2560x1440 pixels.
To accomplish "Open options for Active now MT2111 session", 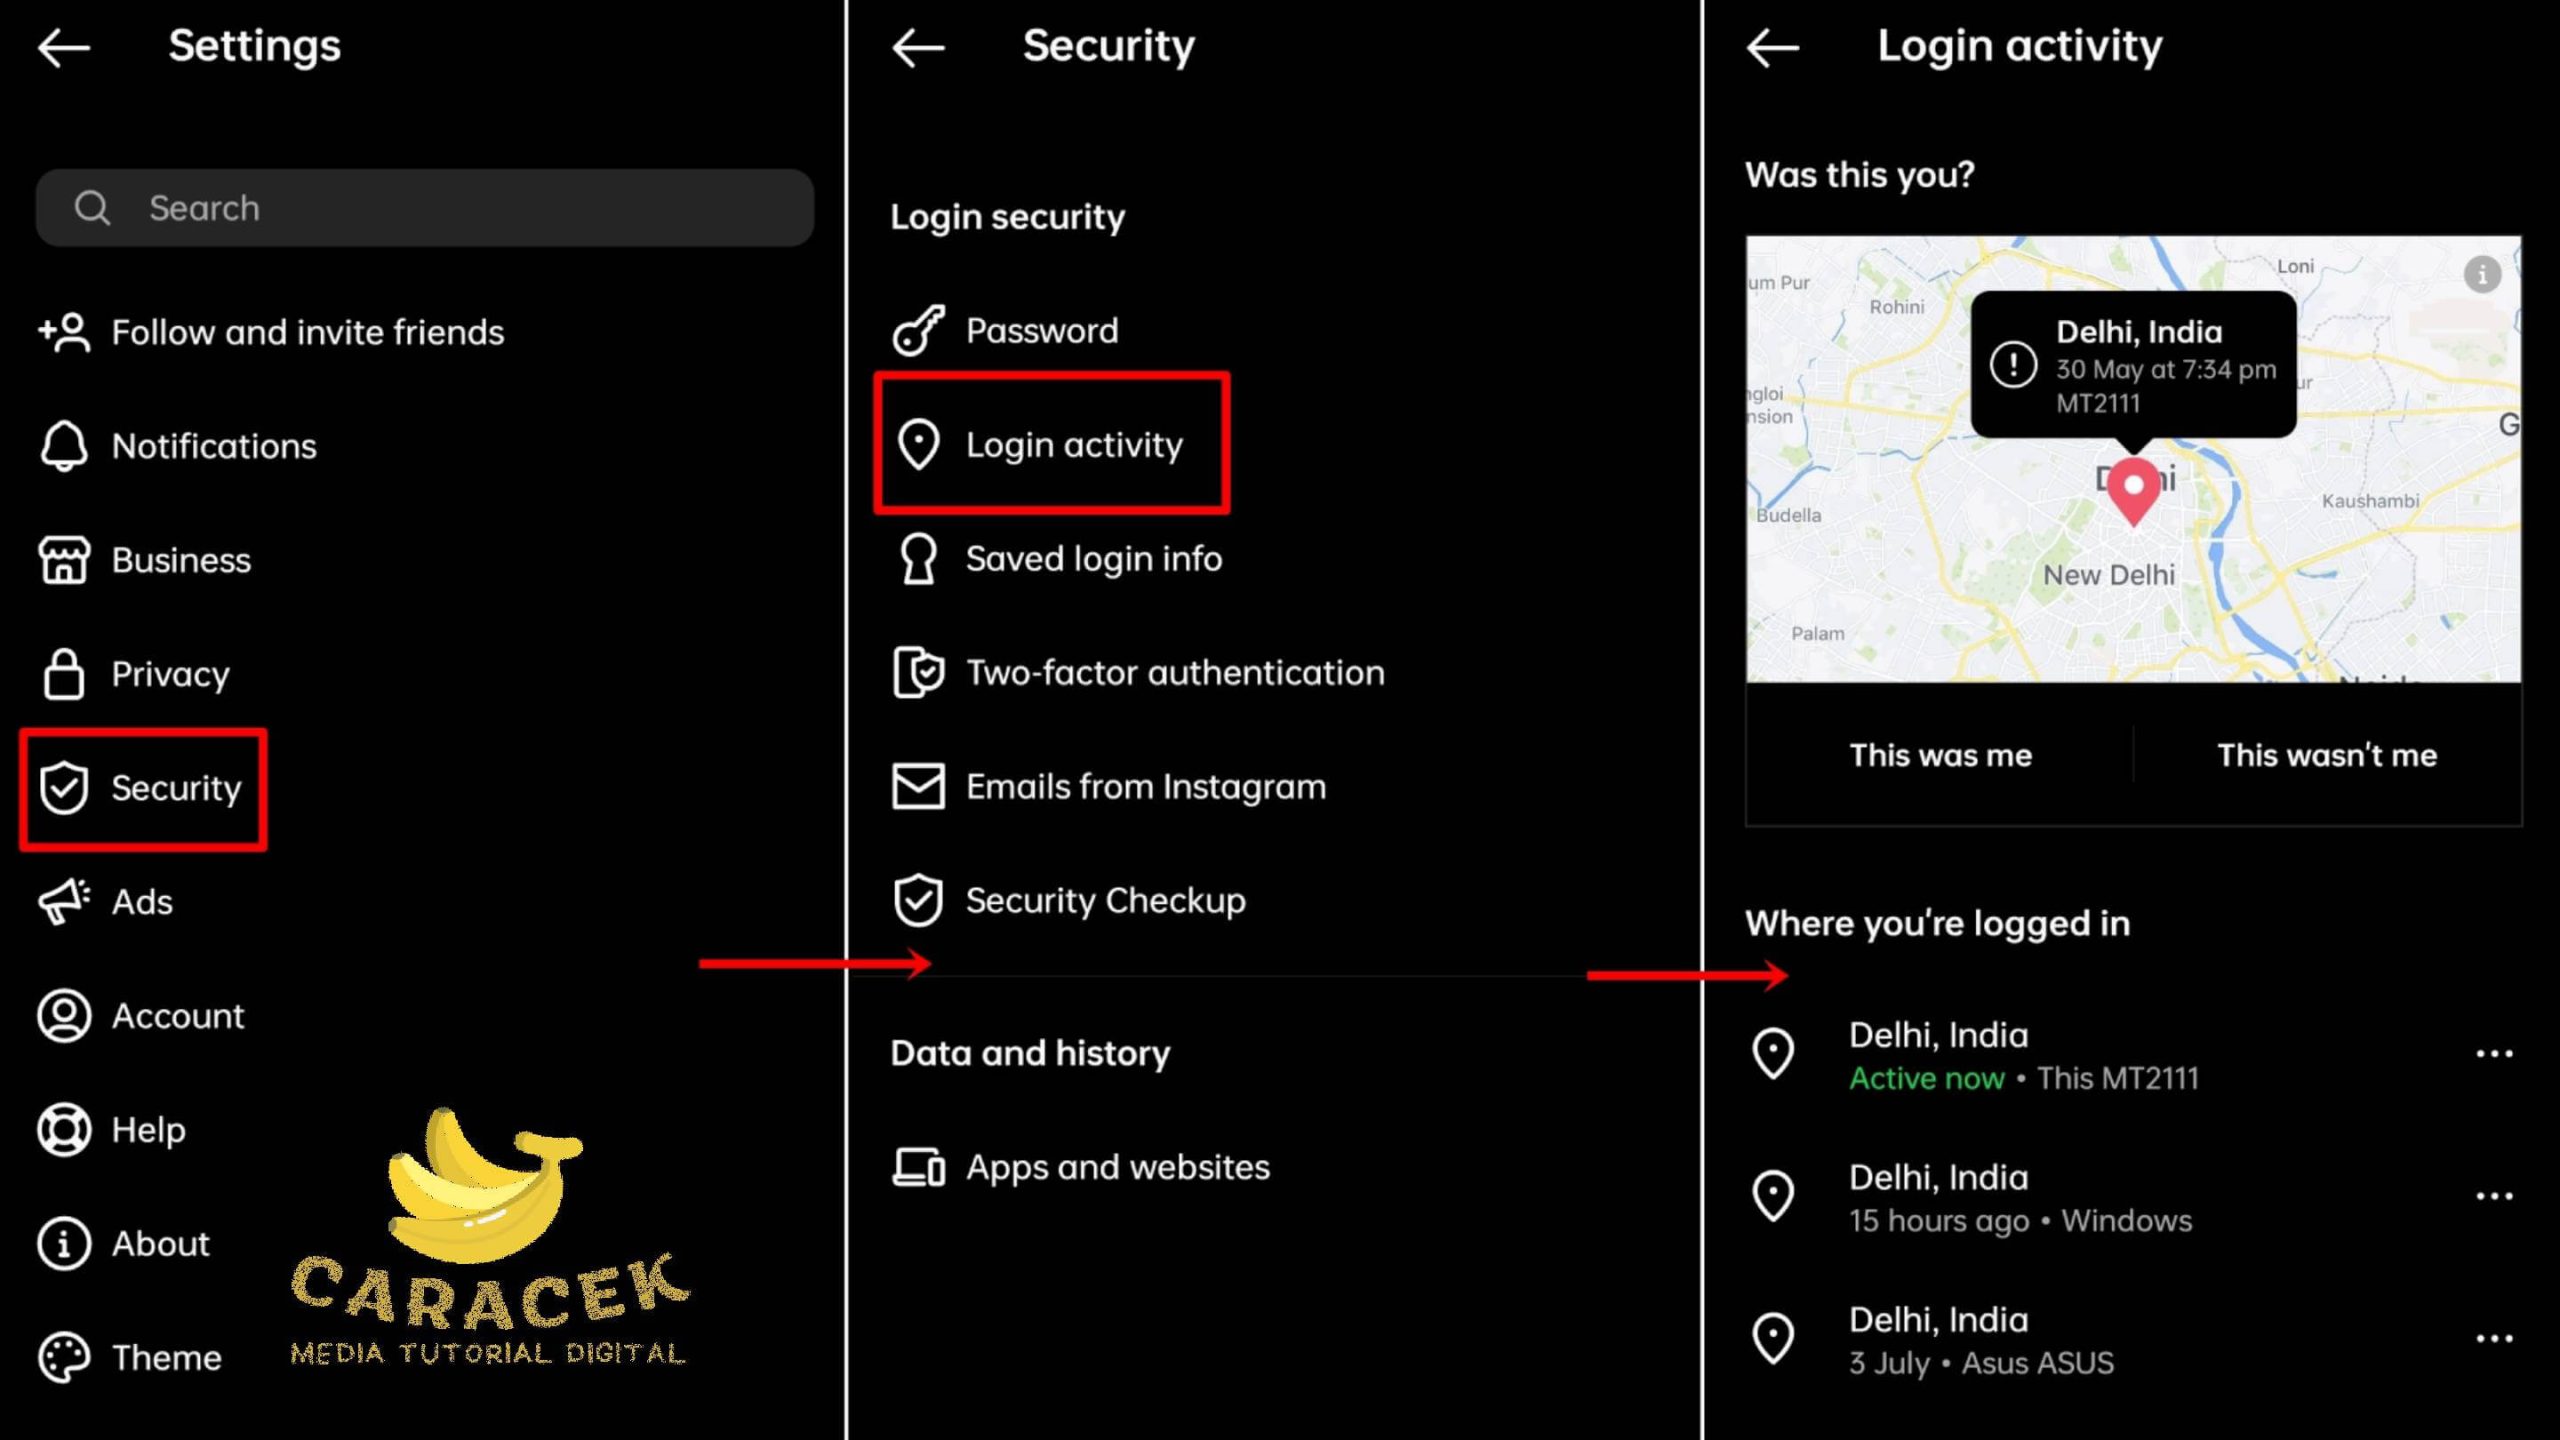I will 2494,1054.
